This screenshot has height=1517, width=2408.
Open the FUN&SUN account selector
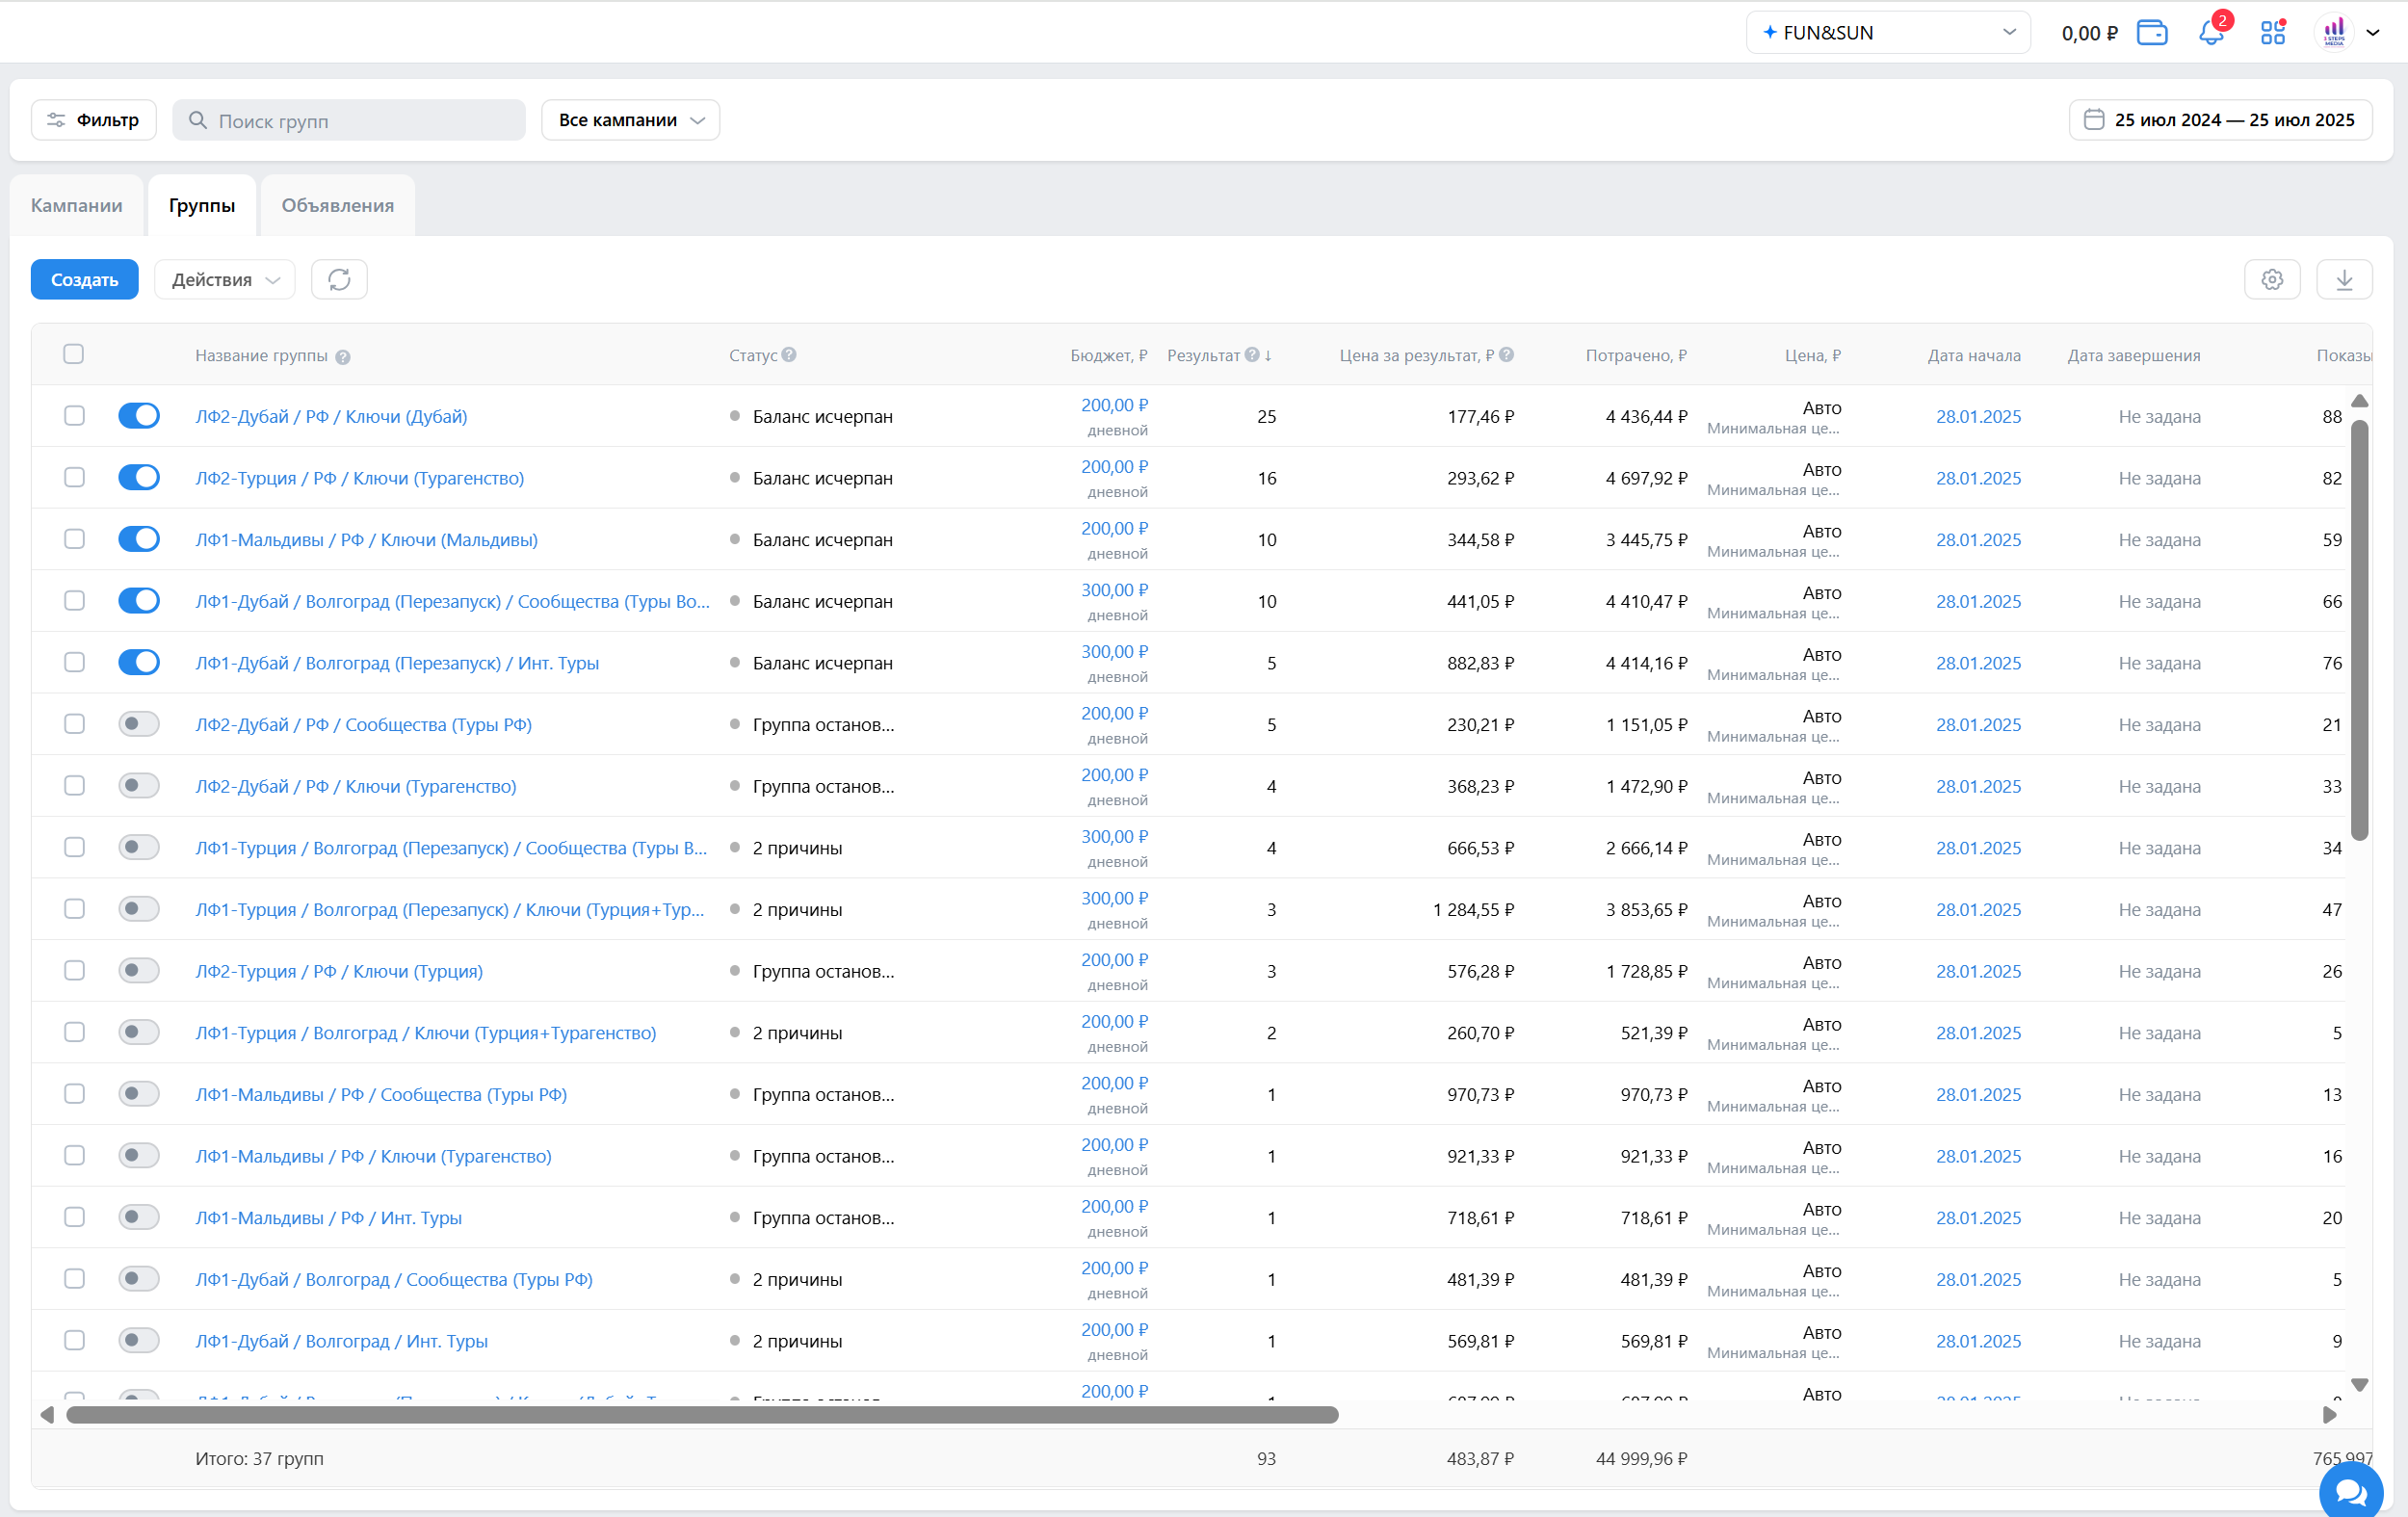coord(1887,33)
